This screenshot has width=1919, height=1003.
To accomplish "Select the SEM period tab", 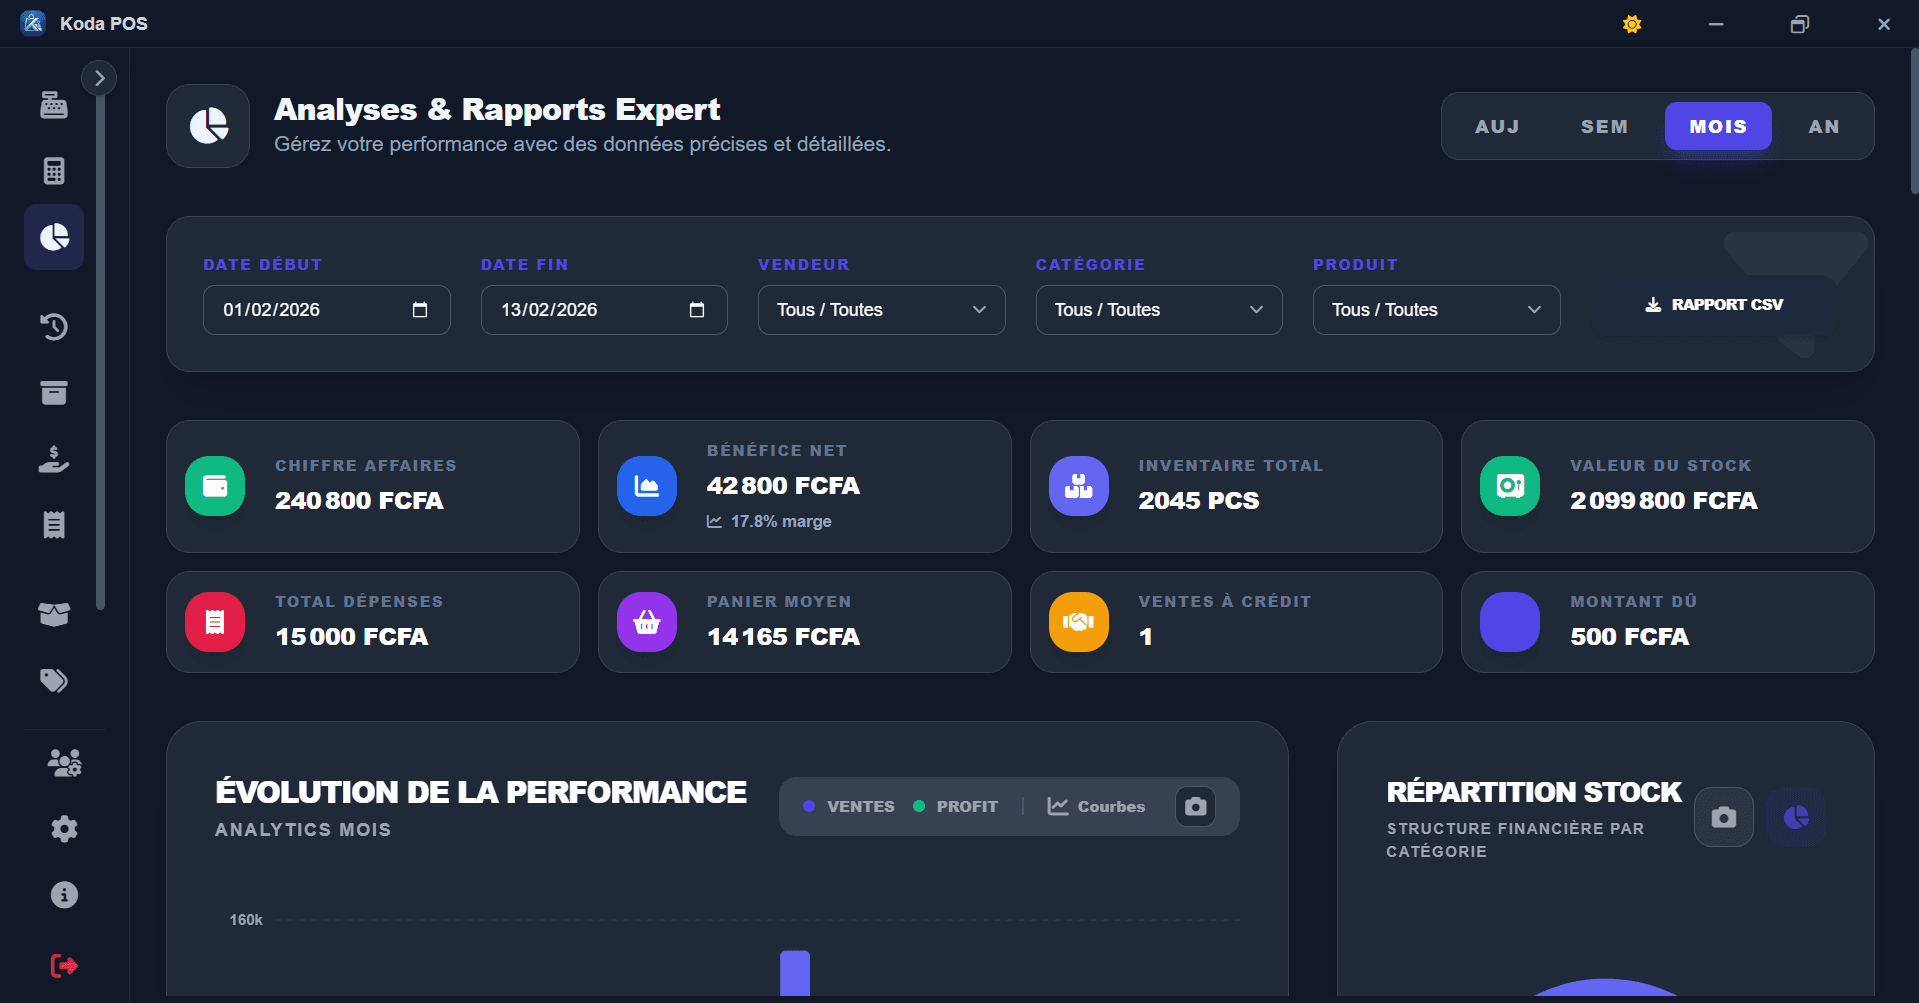I will click(1604, 127).
